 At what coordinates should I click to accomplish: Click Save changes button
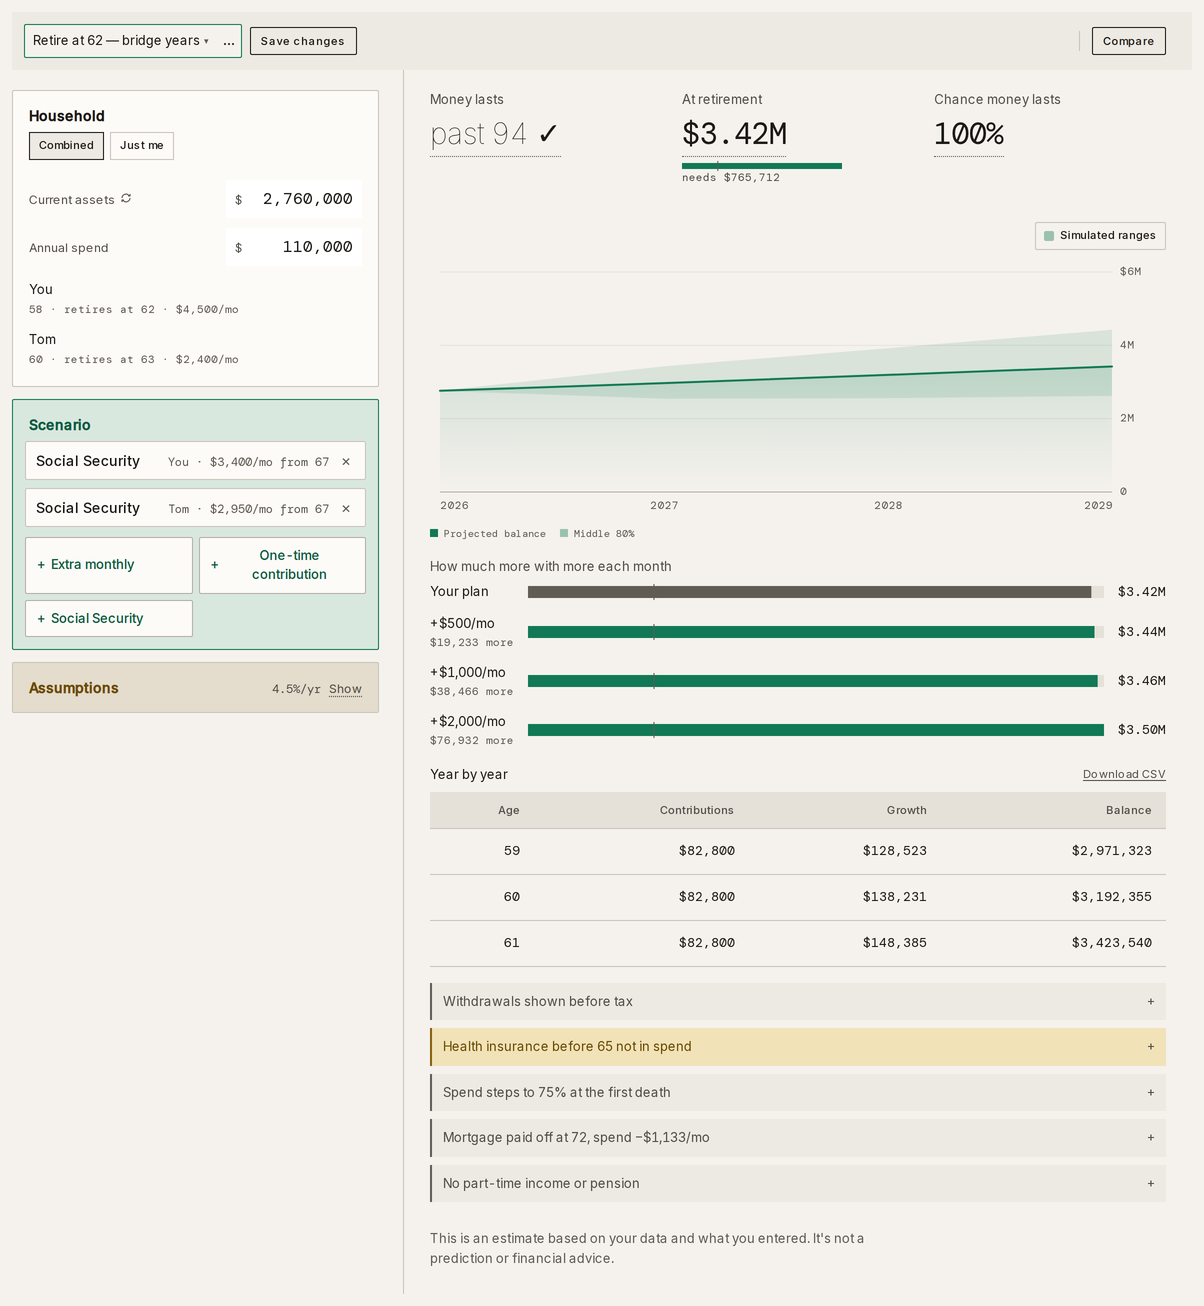[x=303, y=41]
